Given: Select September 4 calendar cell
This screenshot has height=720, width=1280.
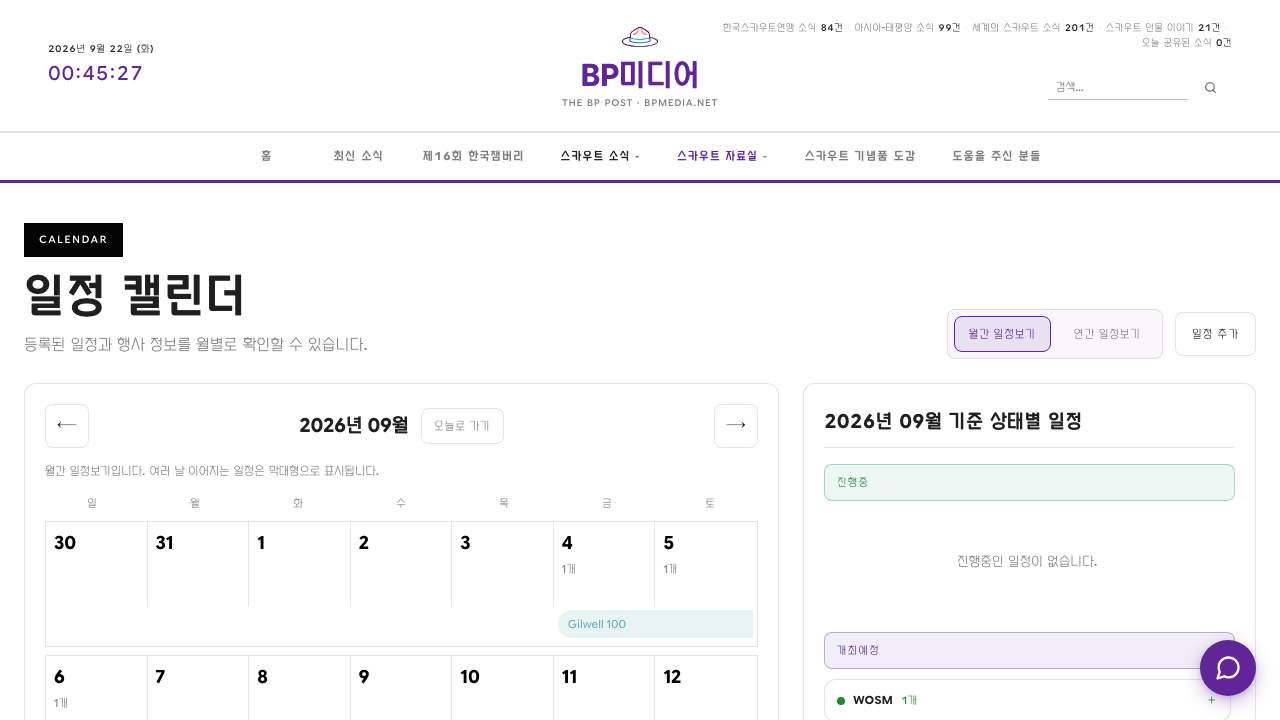Looking at the screenshot, I should point(604,564).
